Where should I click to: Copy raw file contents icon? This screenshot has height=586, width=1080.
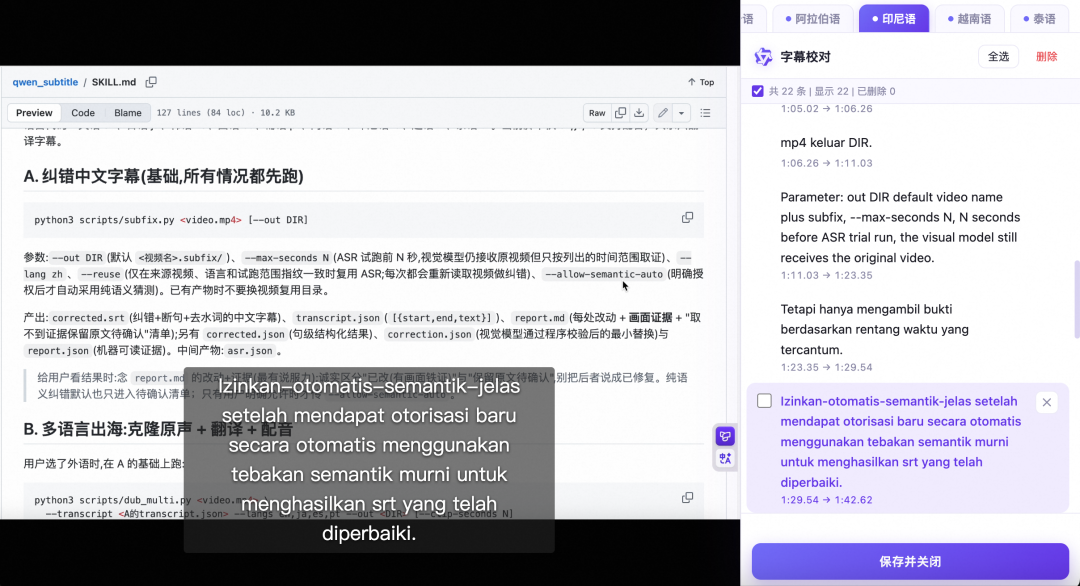click(x=621, y=113)
